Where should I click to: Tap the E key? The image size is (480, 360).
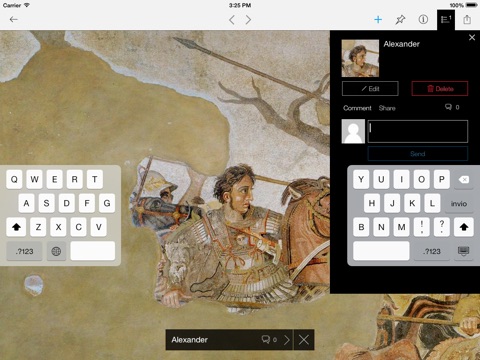point(55,179)
